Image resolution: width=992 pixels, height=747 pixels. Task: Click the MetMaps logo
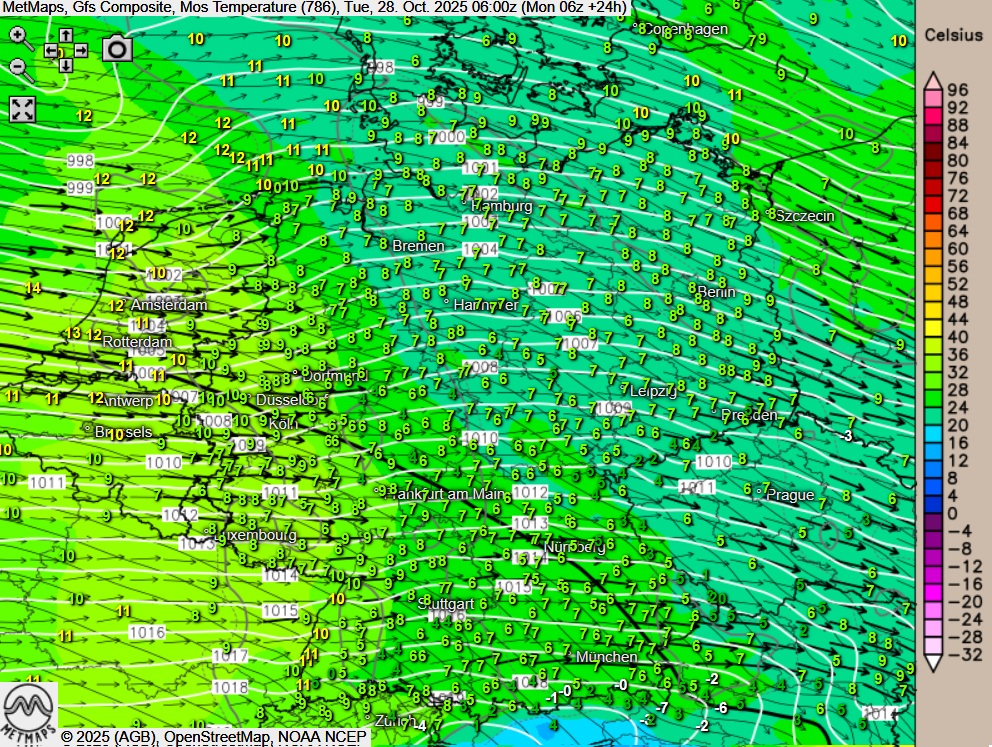tap(29, 712)
